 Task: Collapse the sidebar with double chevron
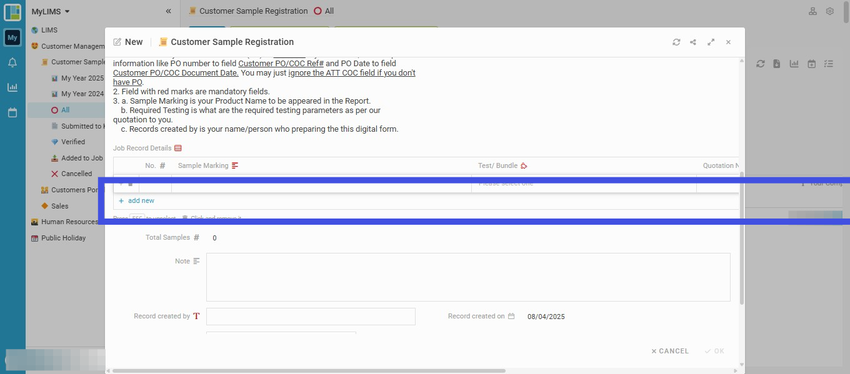pyautogui.click(x=168, y=11)
